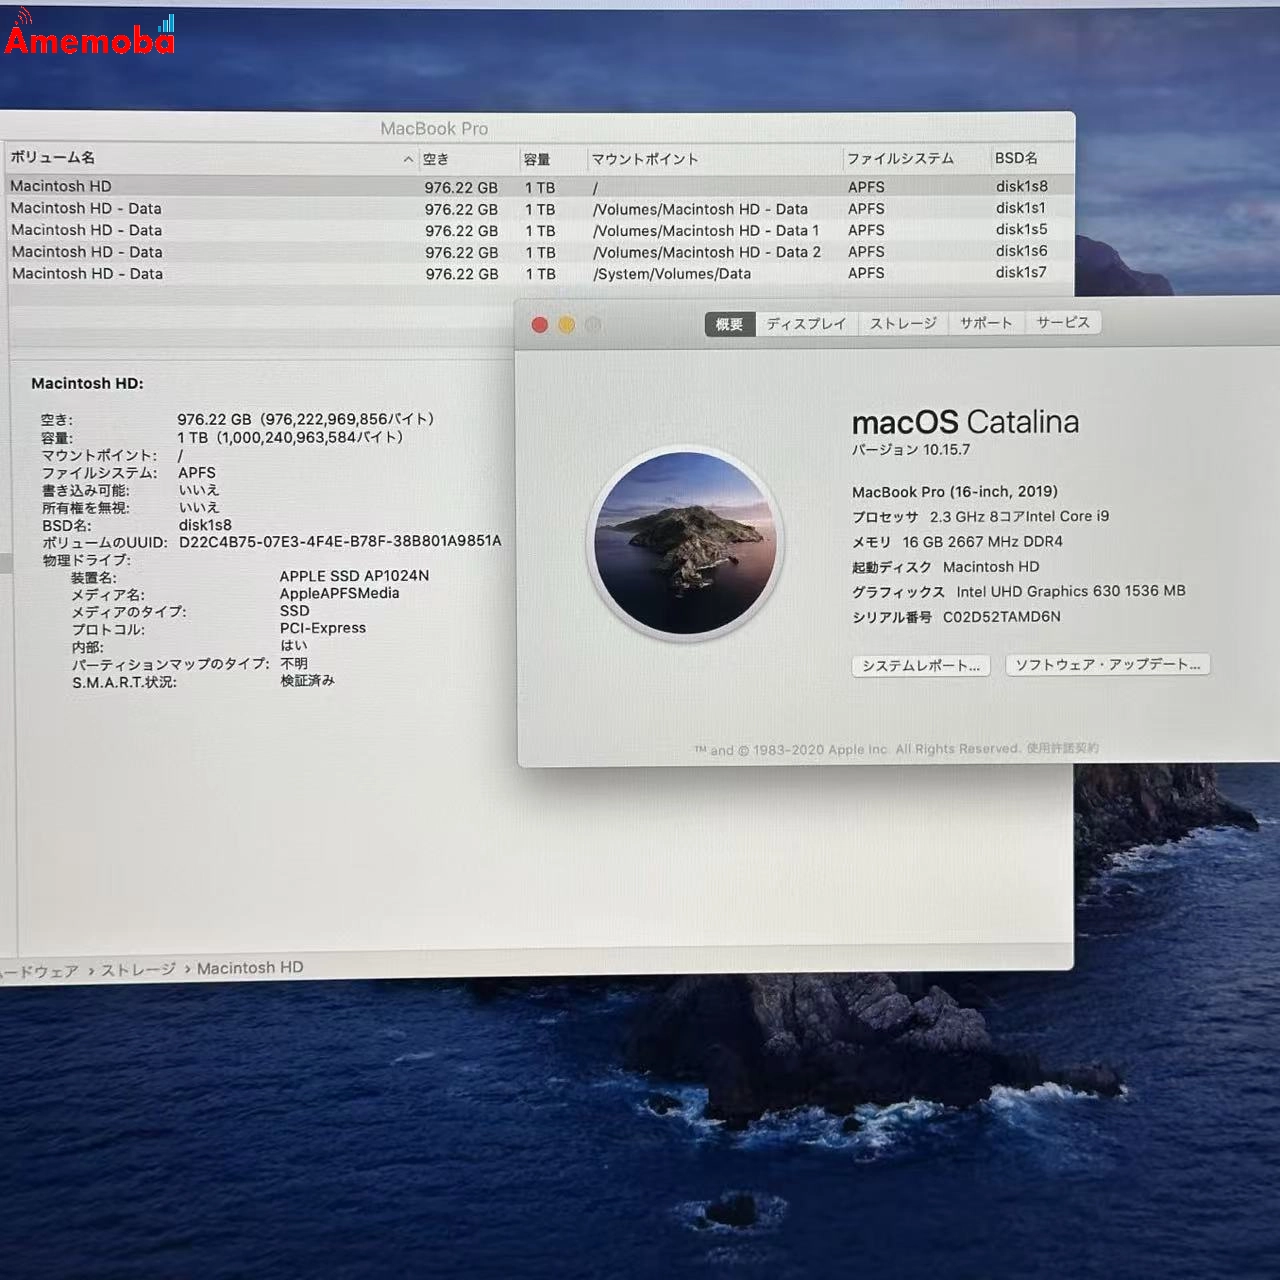The image size is (1280, 1280).
Task: Click the 容量 column header
Action: click(x=537, y=158)
